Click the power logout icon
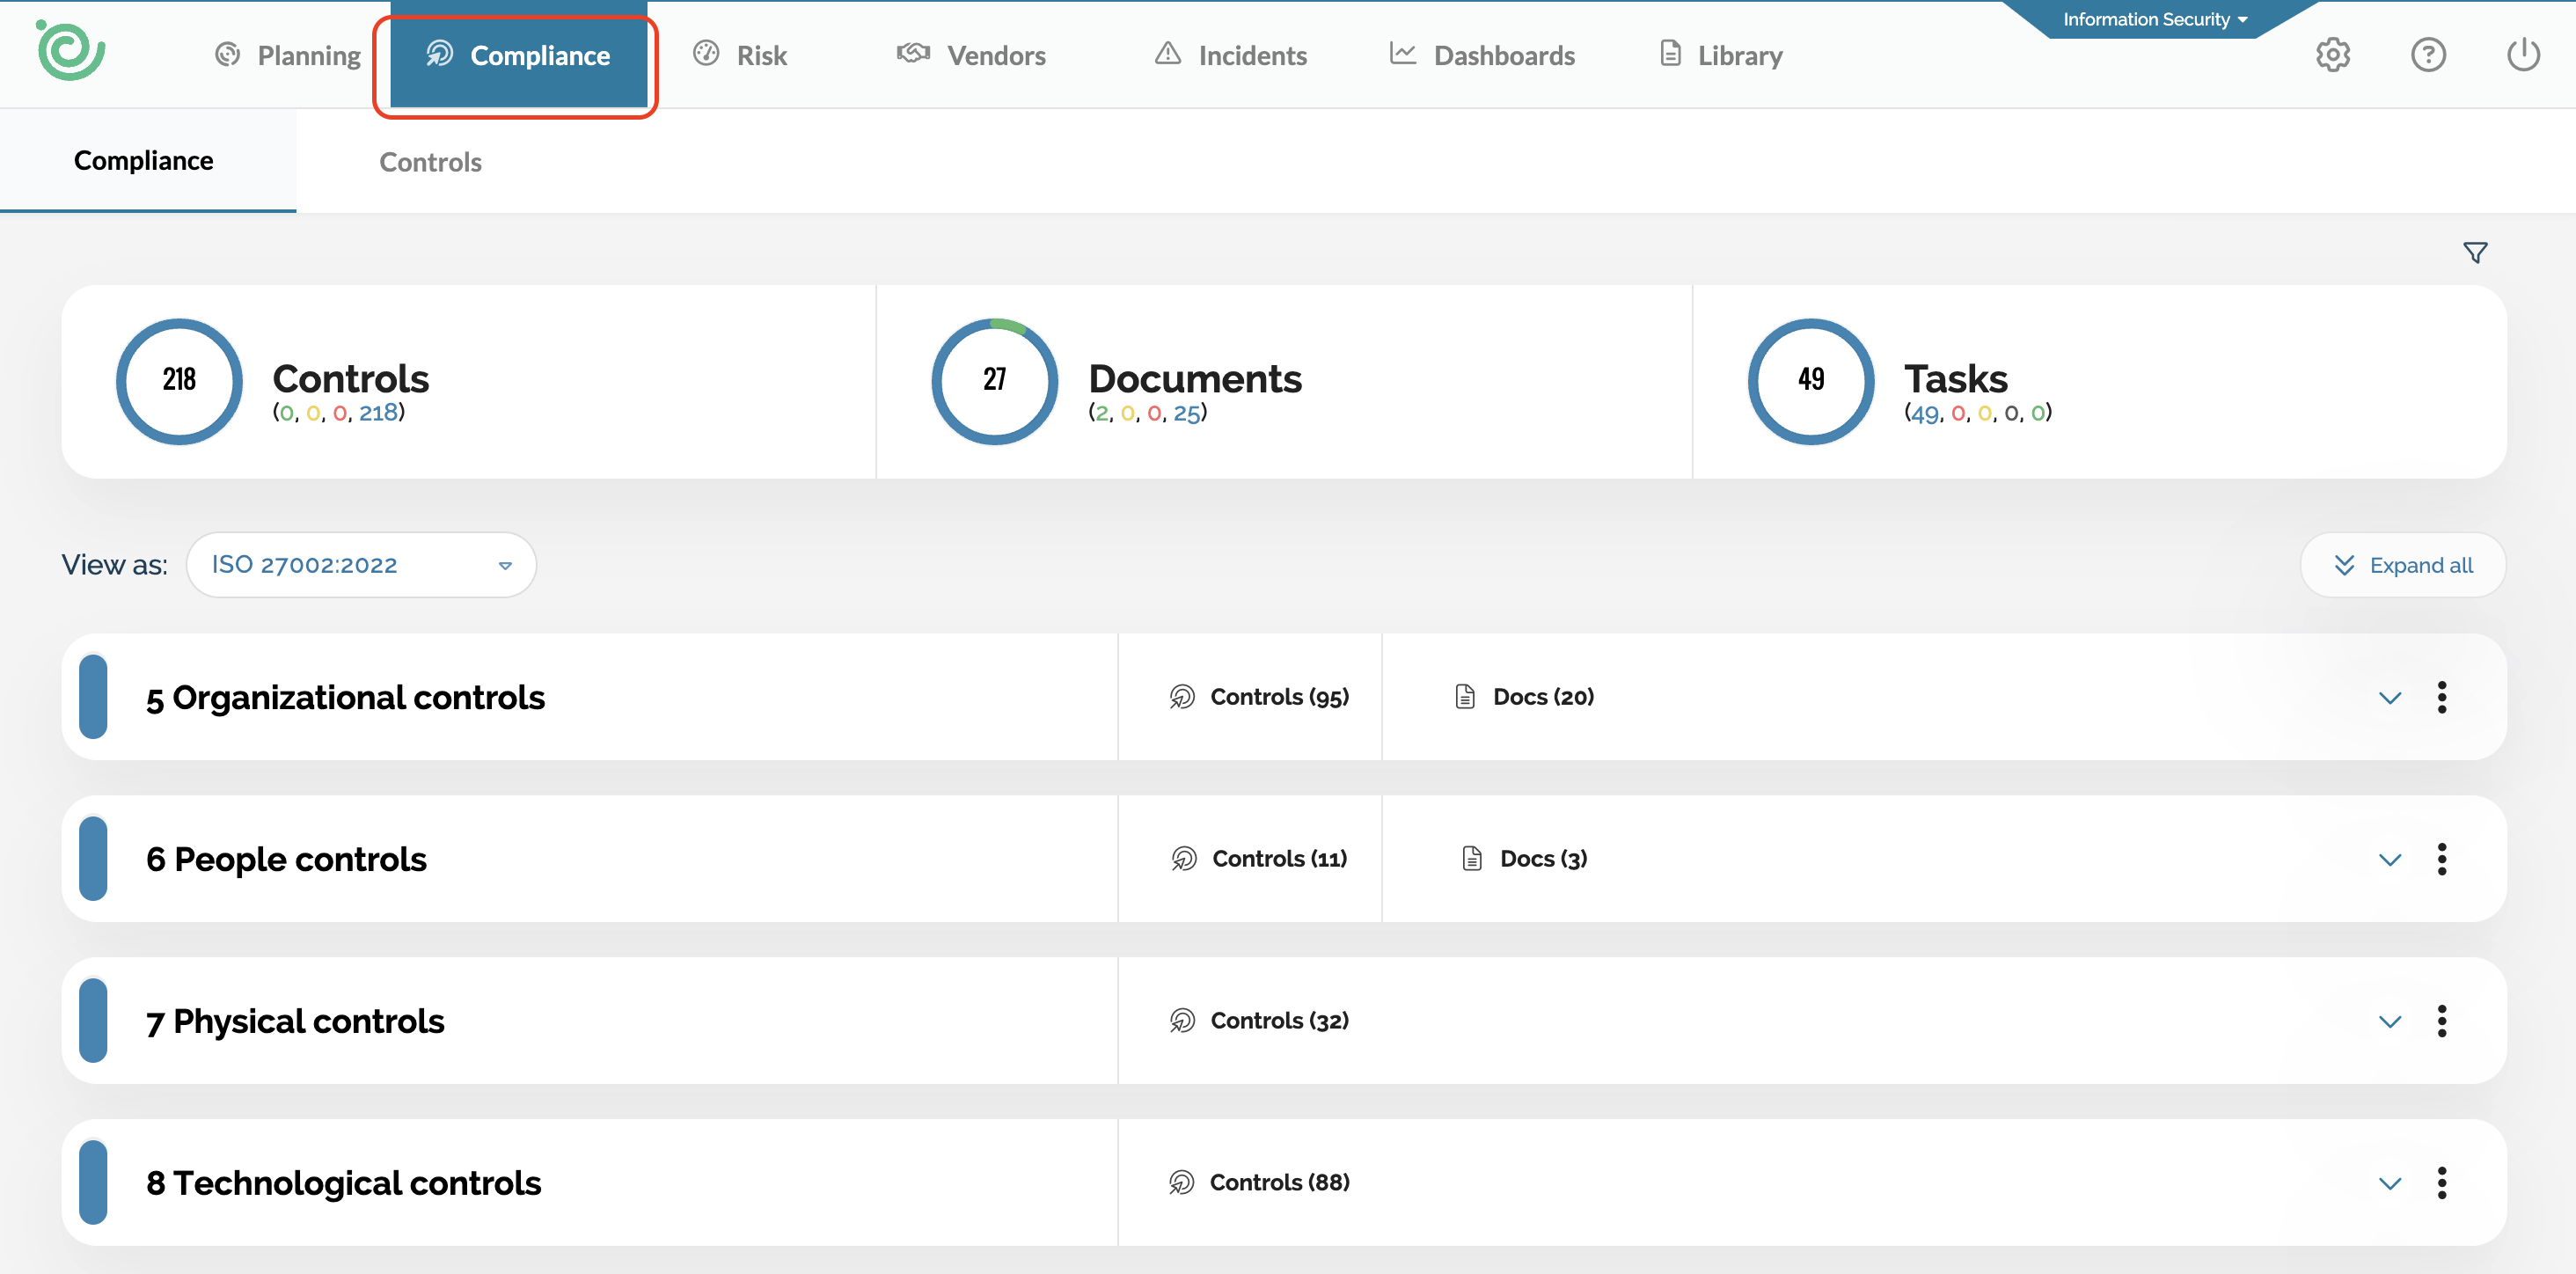This screenshot has width=2576, height=1274. coord(2522,55)
